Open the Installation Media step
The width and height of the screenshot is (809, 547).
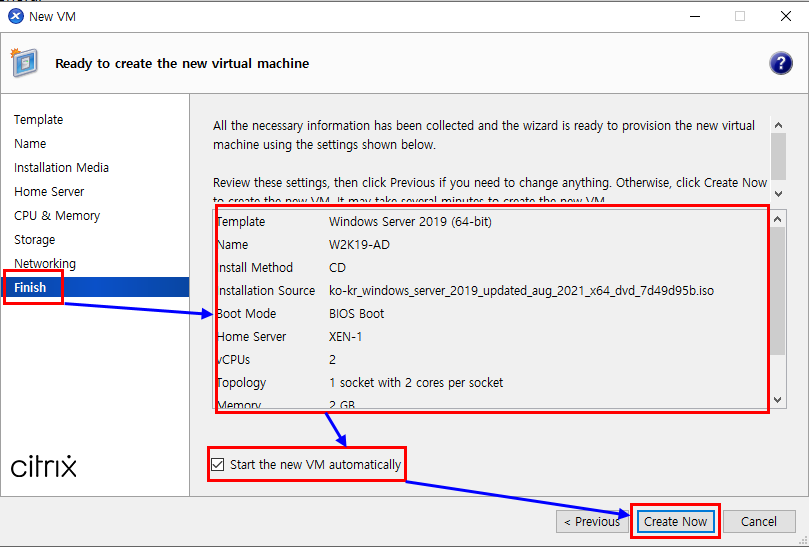61,168
